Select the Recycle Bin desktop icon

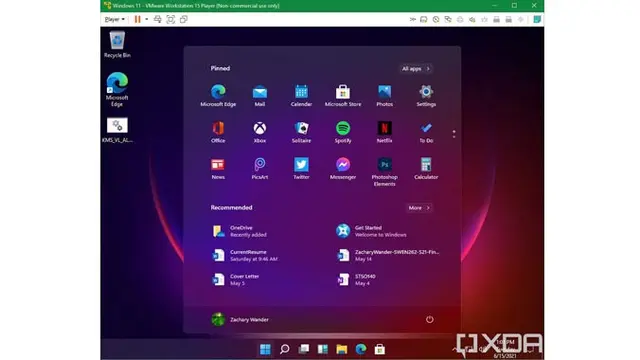[x=117, y=44]
